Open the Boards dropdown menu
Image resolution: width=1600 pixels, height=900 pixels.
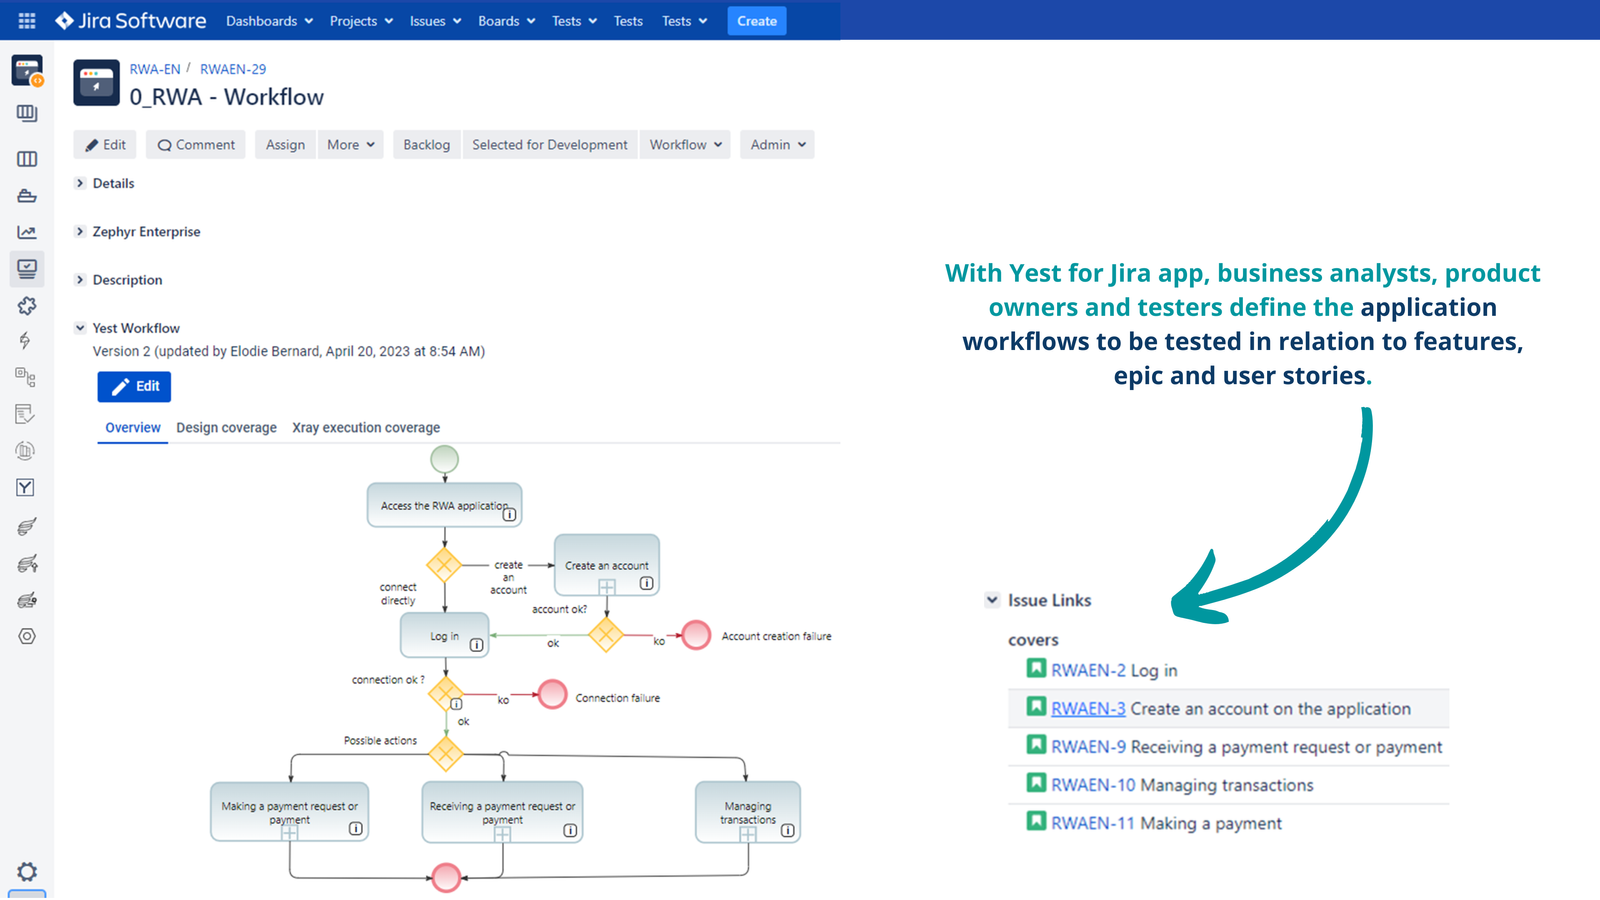pos(507,21)
